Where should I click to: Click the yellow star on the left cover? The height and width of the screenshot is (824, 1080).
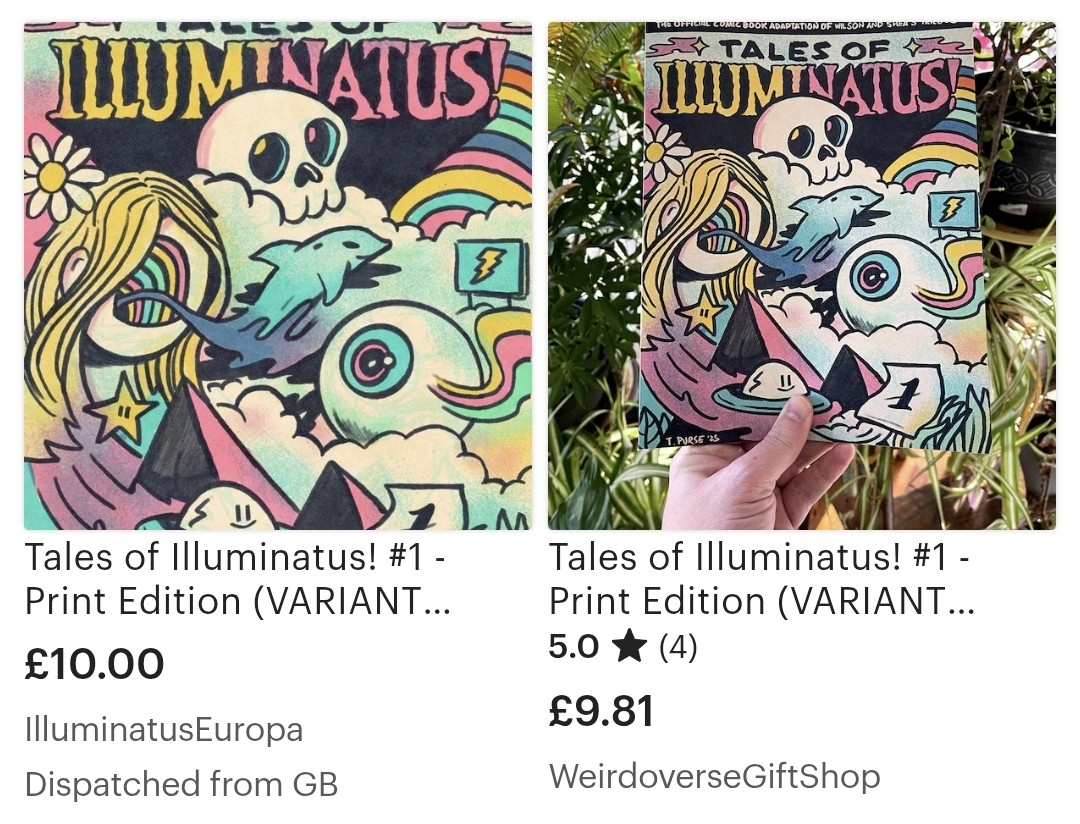point(120,411)
